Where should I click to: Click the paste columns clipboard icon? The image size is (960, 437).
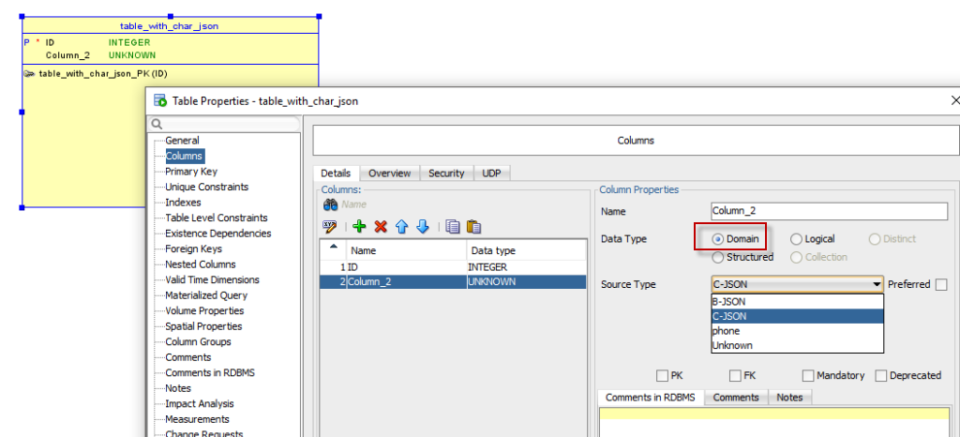pyautogui.click(x=474, y=227)
